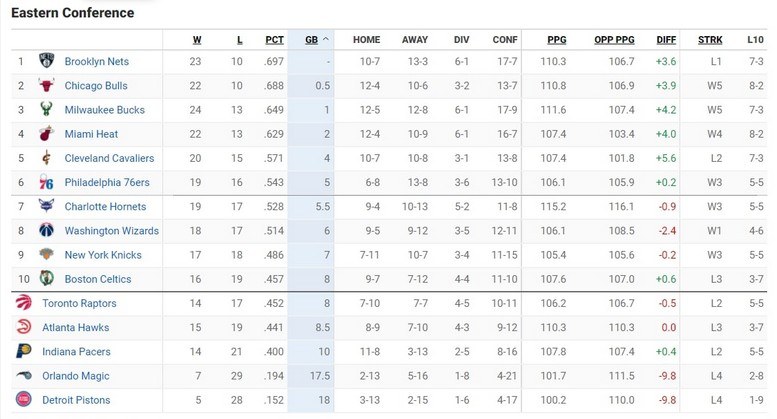Viewport: 777px width, 419px height.
Task: Click the Chicago Bulls logo icon
Action: [x=46, y=85]
